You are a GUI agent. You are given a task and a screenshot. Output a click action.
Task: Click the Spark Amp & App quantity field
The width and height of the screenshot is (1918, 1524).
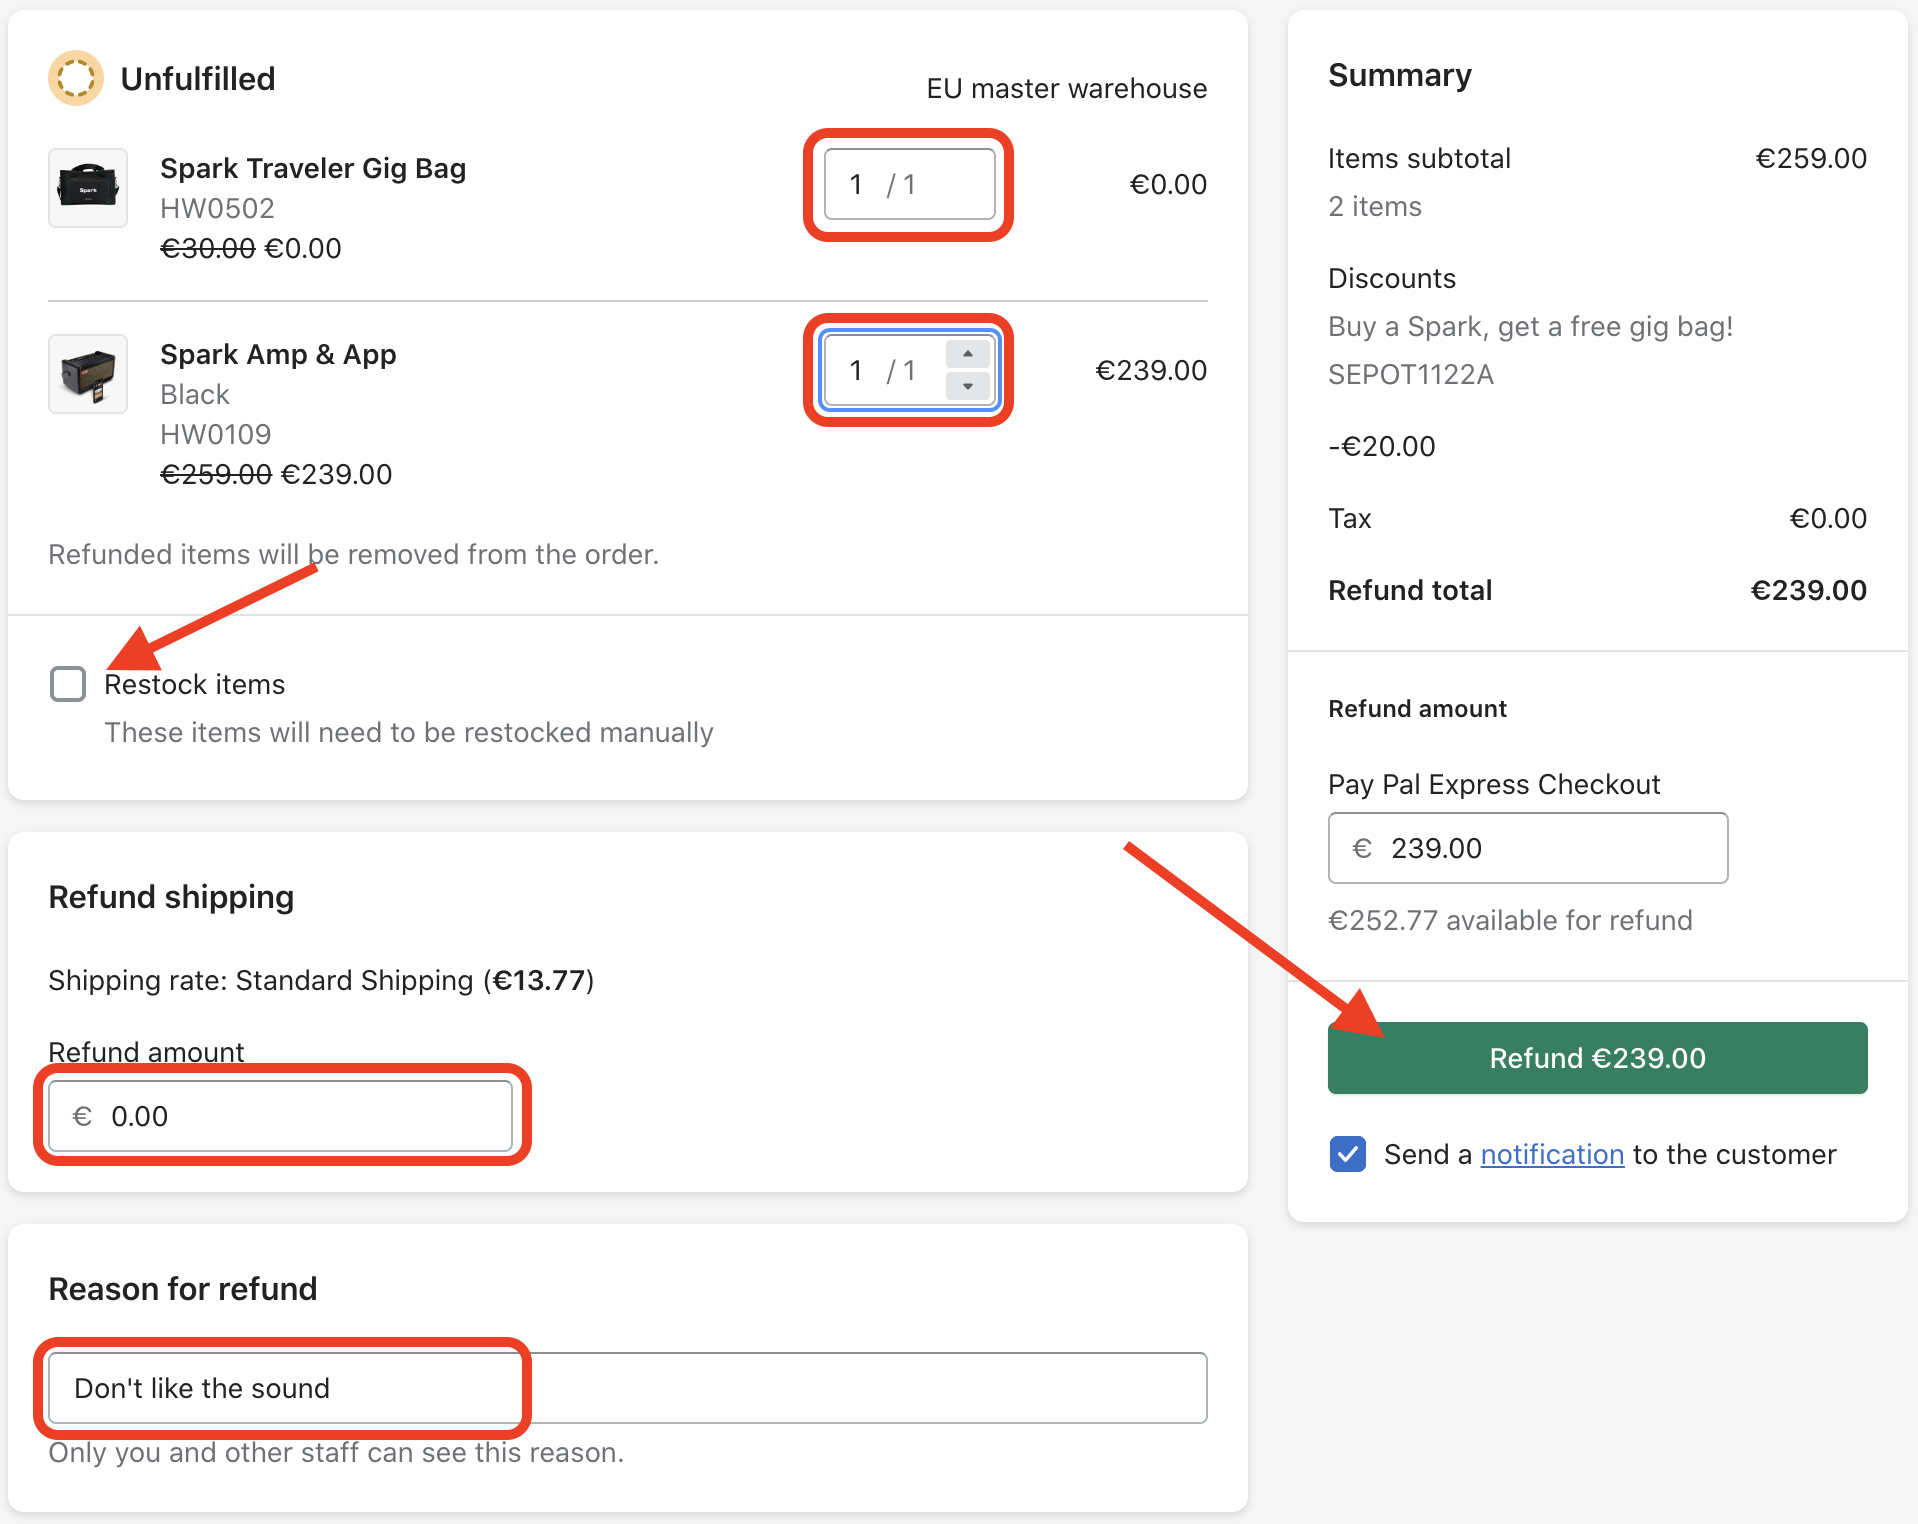(909, 370)
